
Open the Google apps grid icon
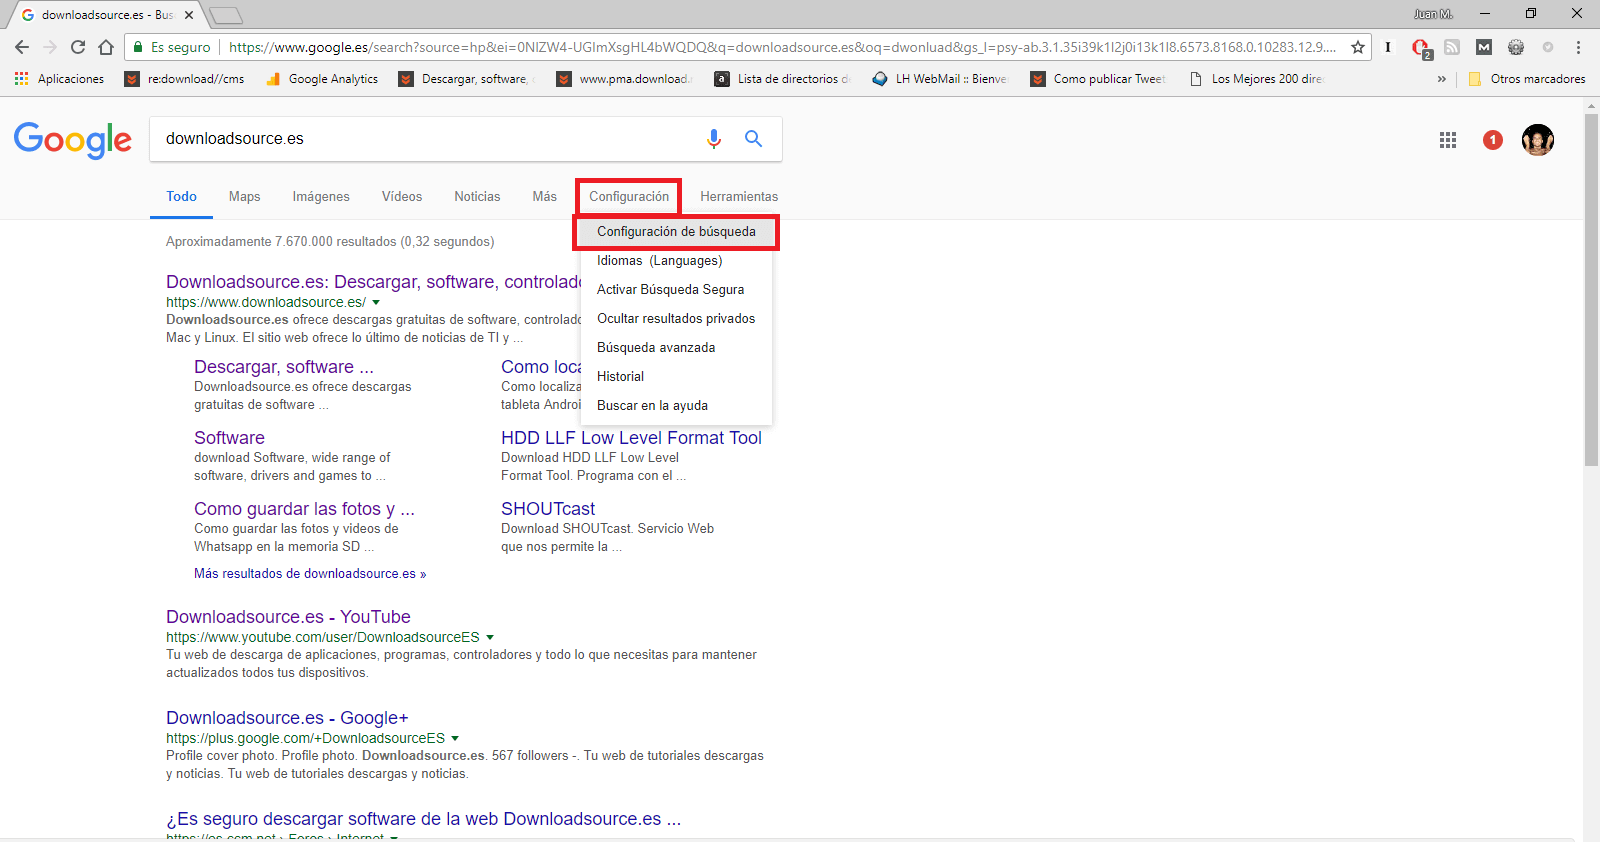pos(1448,140)
